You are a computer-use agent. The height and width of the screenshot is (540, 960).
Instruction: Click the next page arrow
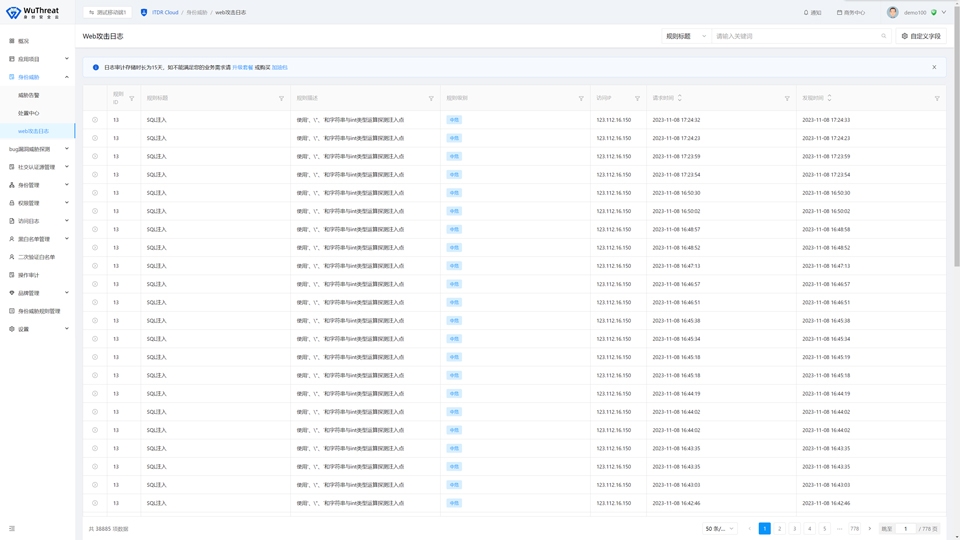[869, 528]
